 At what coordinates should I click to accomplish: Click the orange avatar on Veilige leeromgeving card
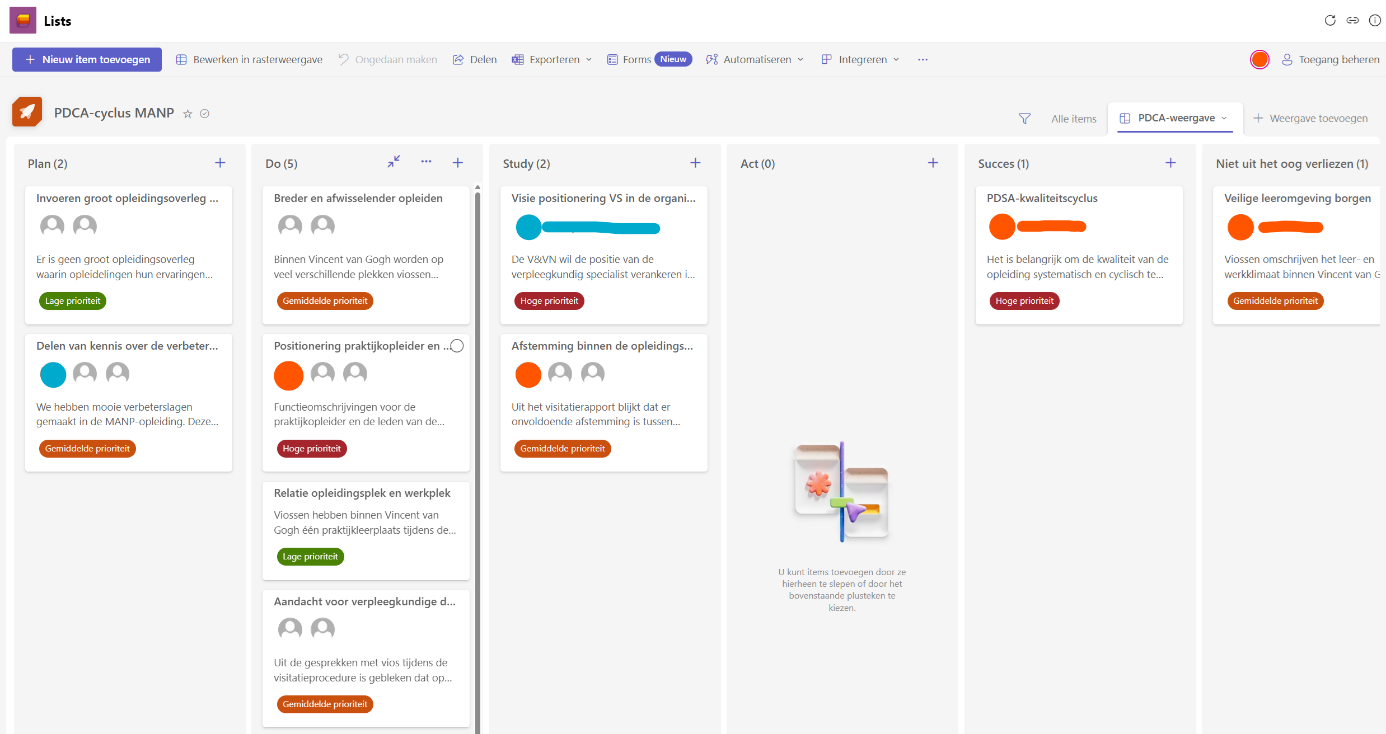point(1240,227)
